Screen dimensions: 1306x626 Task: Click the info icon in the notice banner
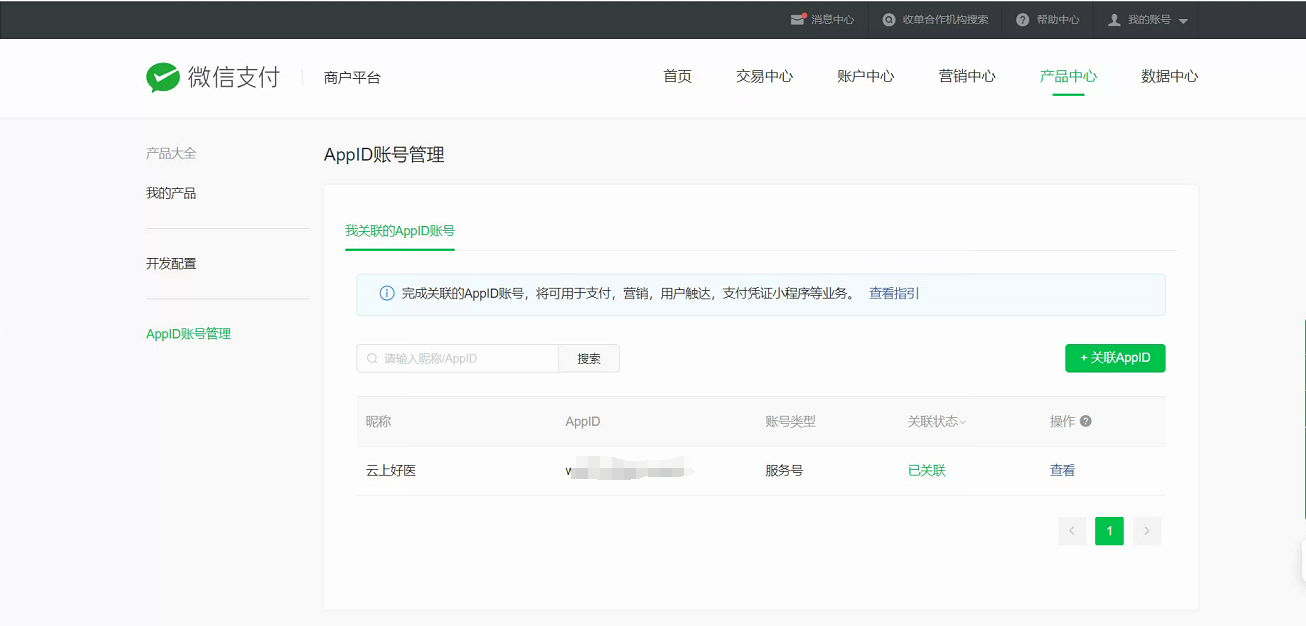(x=387, y=293)
